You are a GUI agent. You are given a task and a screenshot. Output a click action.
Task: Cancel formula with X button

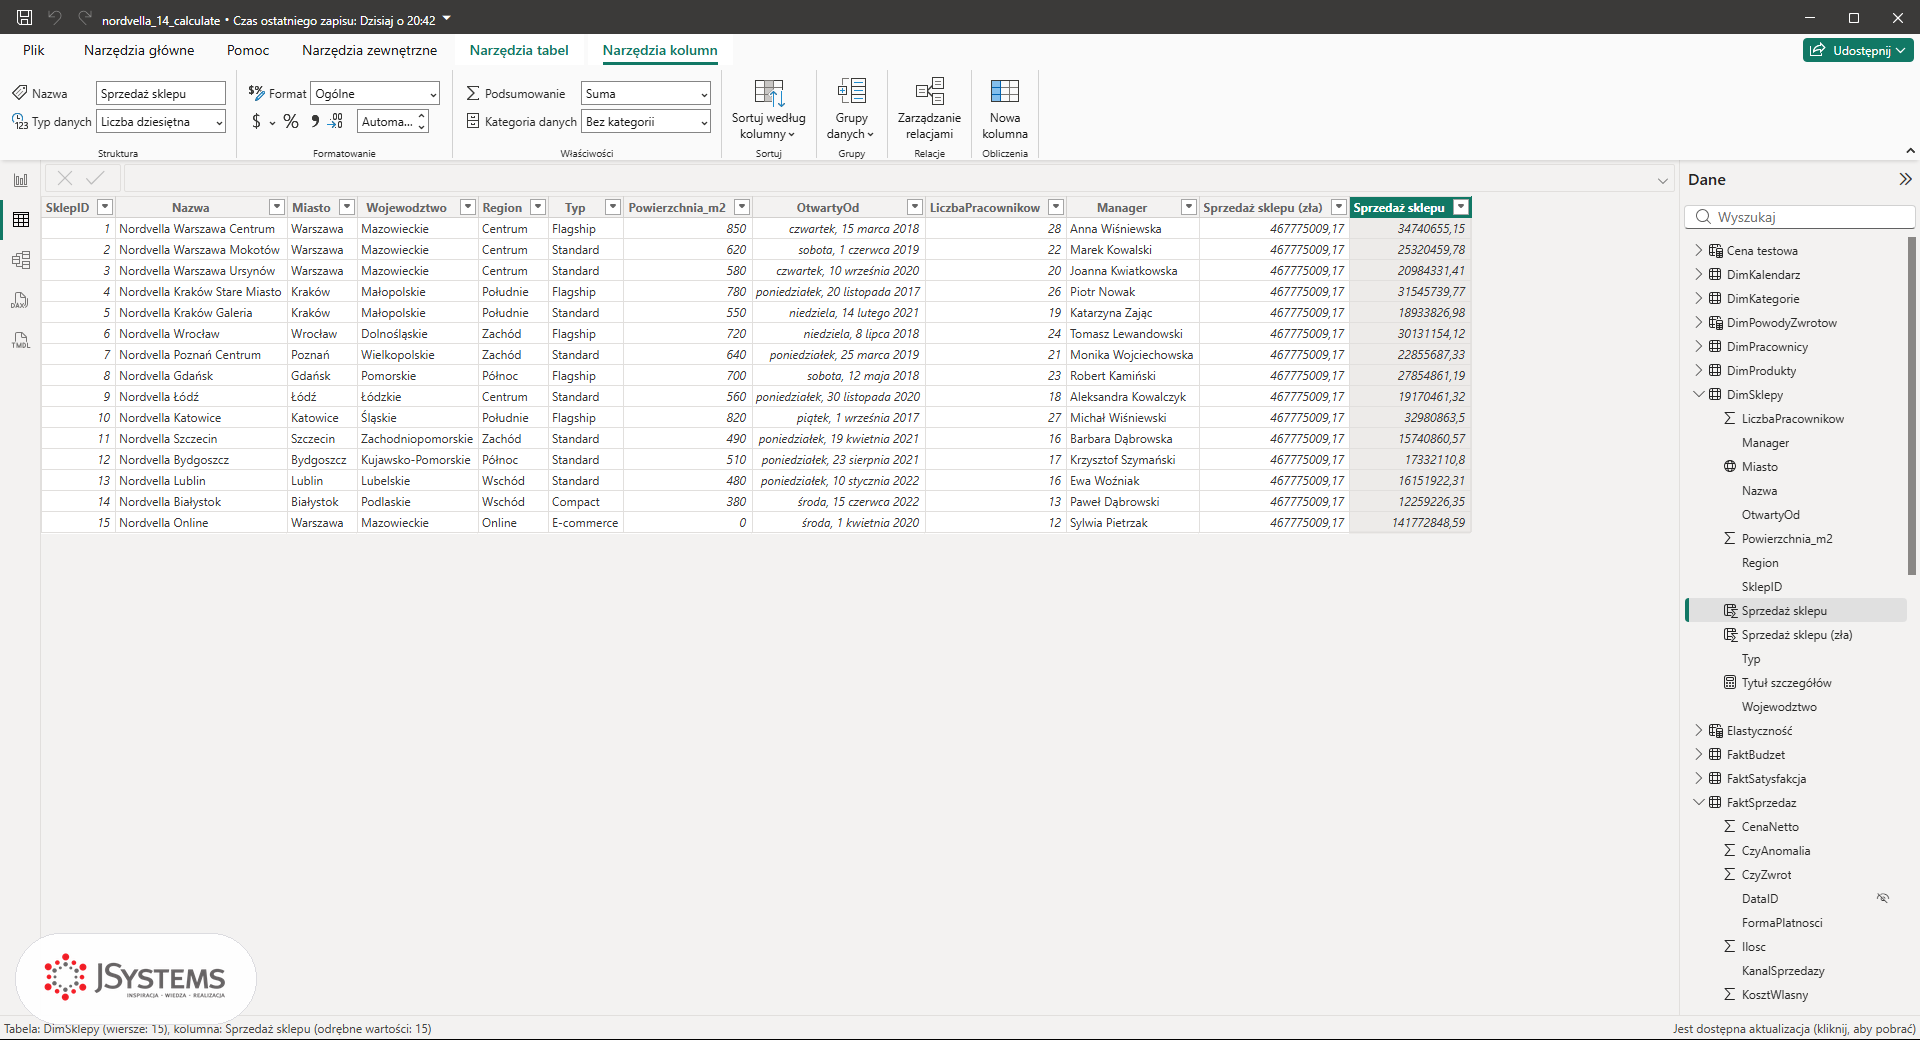[x=65, y=178]
